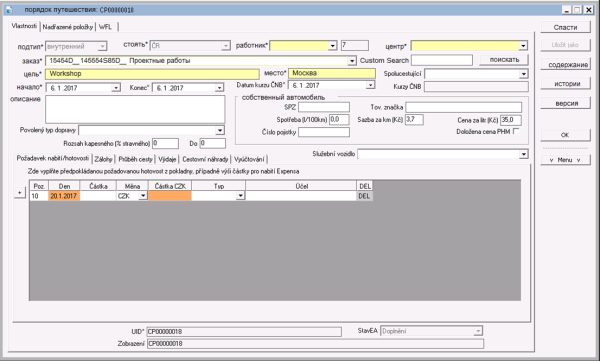This screenshot has width=600, height=361.
Task: Switch to the Výdaje tab
Action: tap(167, 159)
